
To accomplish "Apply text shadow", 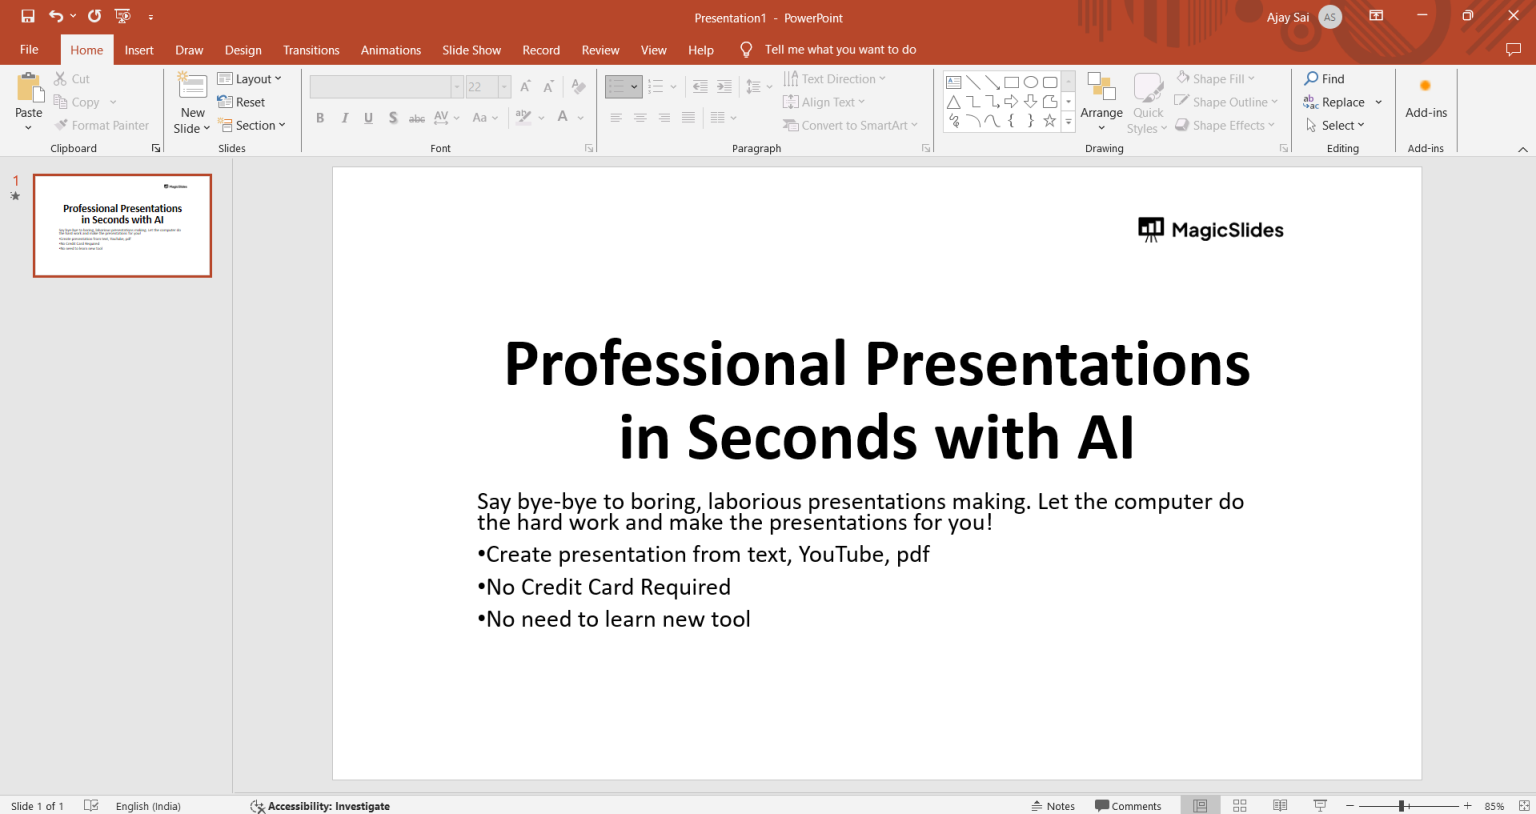I will tap(393, 118).
